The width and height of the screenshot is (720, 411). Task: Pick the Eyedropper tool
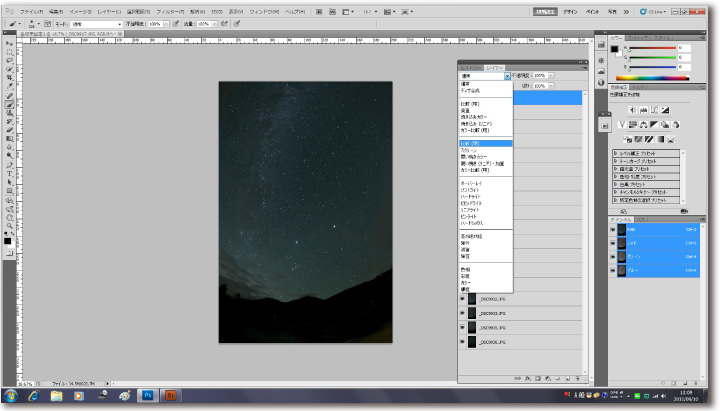(9, 88)
